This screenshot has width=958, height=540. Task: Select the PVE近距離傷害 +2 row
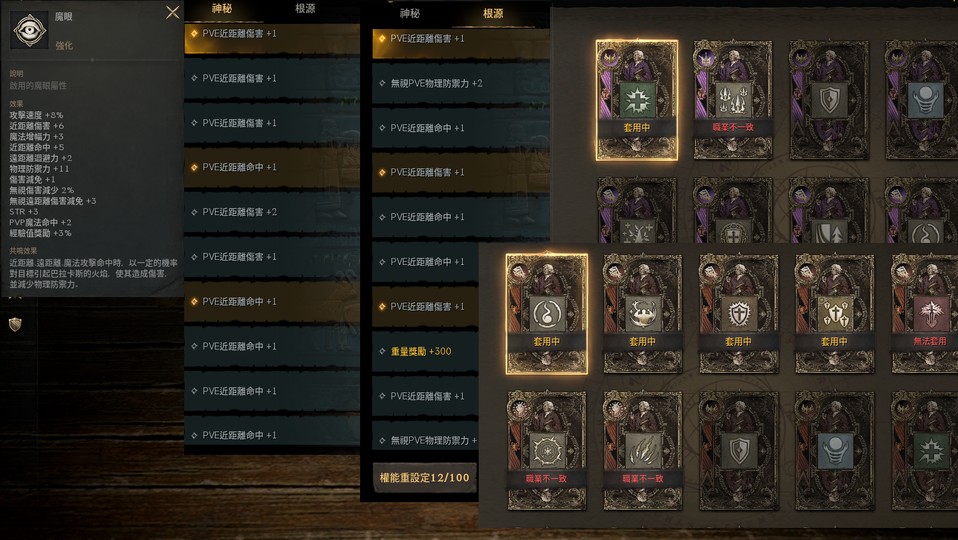272,212
